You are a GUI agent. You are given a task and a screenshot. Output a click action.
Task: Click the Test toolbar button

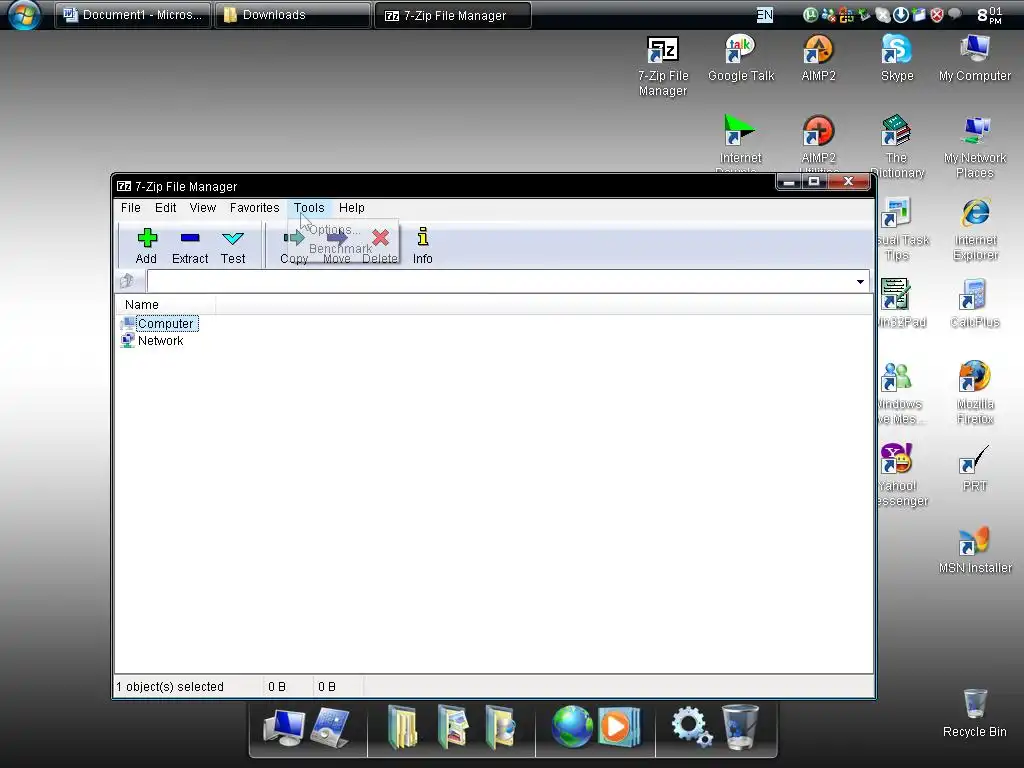point(232,246)
